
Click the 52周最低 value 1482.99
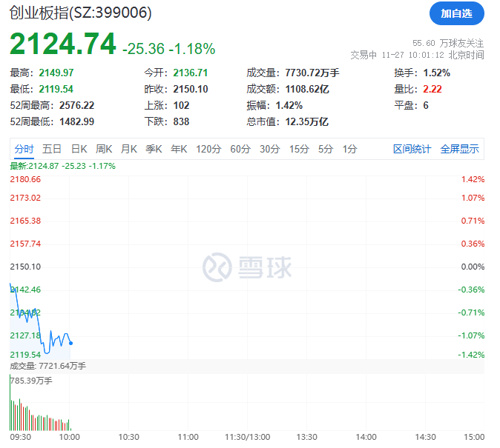coord(77,122)
